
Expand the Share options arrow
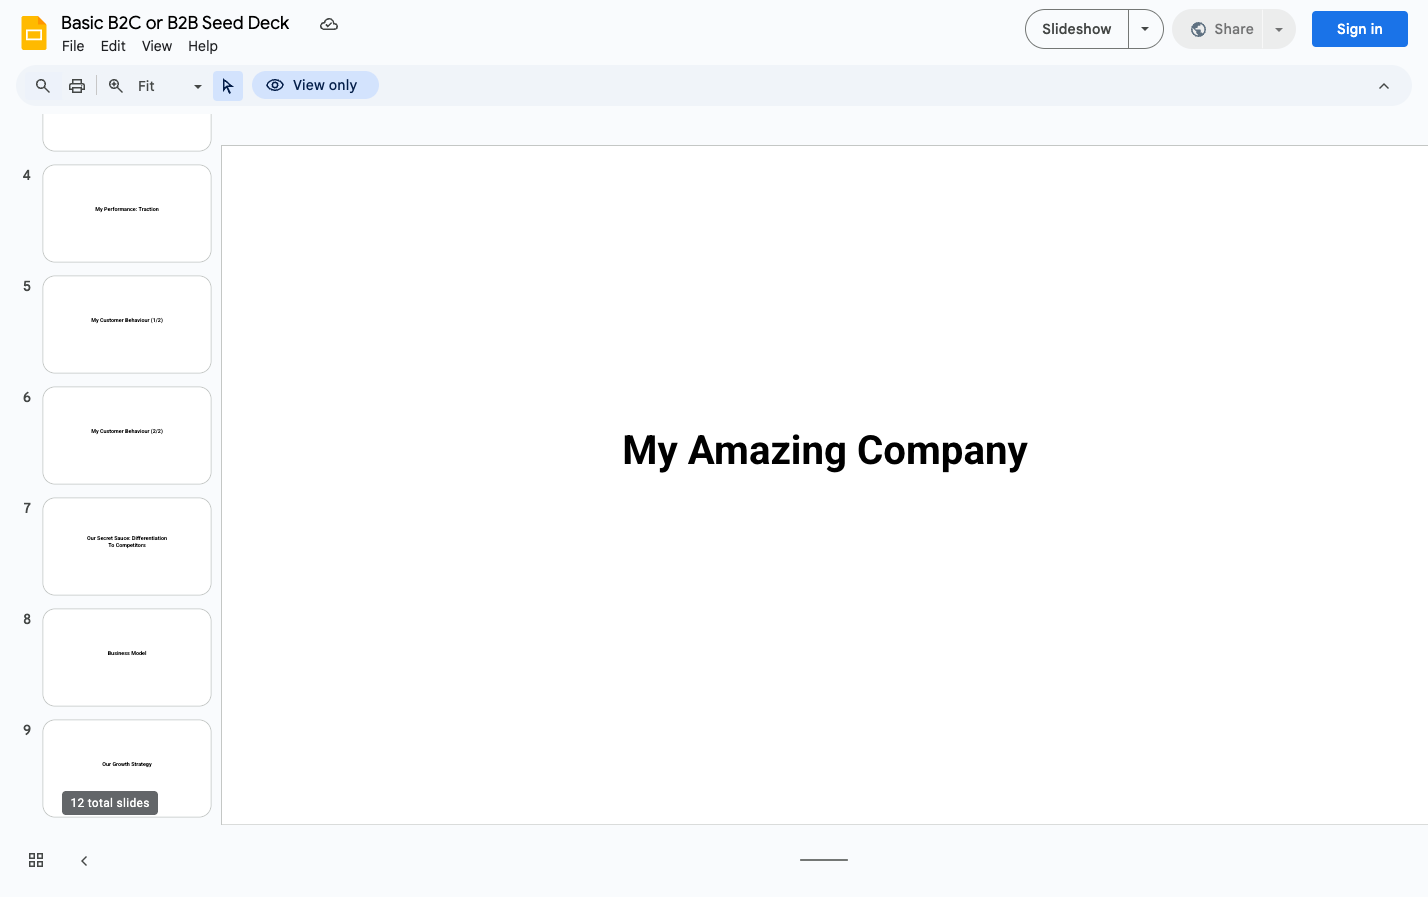coord(1279,29)
